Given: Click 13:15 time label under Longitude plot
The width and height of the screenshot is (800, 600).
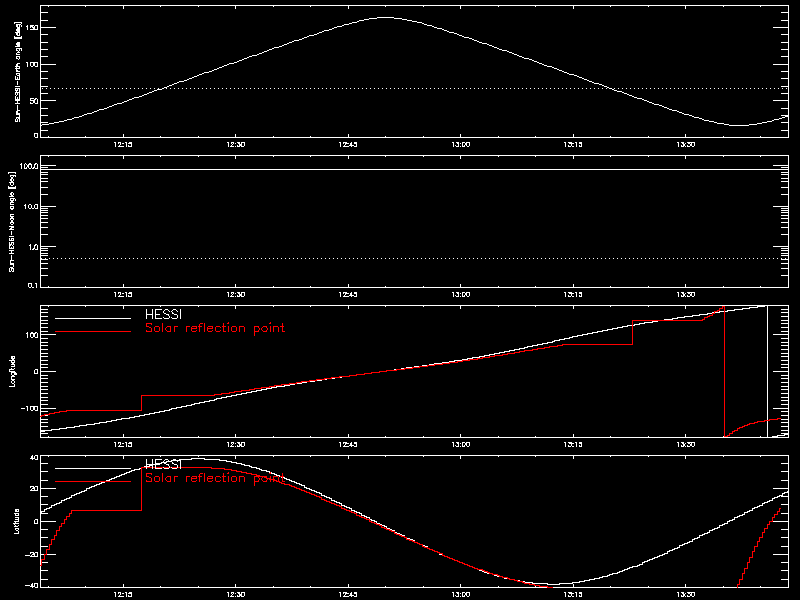Looking at the screenshot, I should (x=573, y=445).
